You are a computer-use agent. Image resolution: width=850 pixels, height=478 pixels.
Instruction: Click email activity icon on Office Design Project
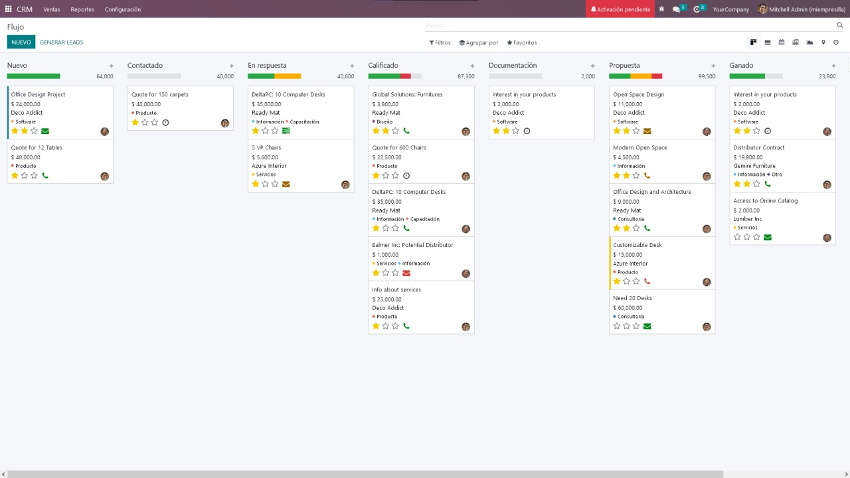[x=45, y=131]
